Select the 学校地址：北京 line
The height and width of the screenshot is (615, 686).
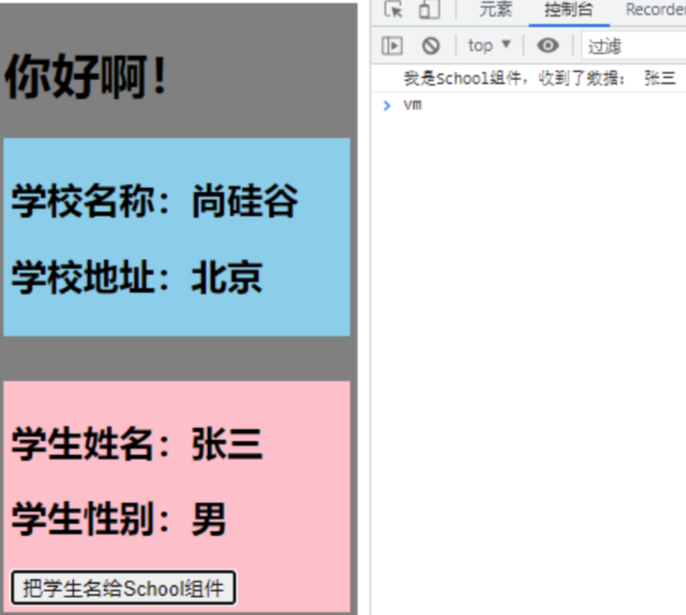pyautogui.click(x=137, y=277)
